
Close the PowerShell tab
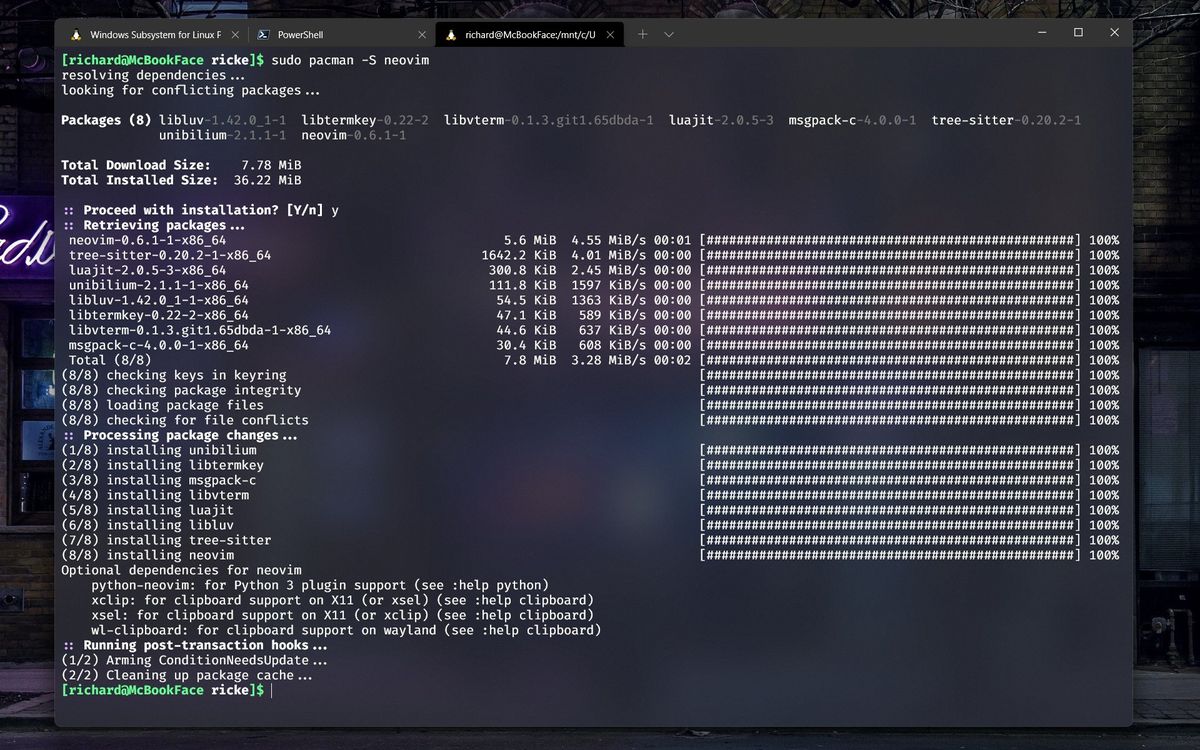(422, 32)
